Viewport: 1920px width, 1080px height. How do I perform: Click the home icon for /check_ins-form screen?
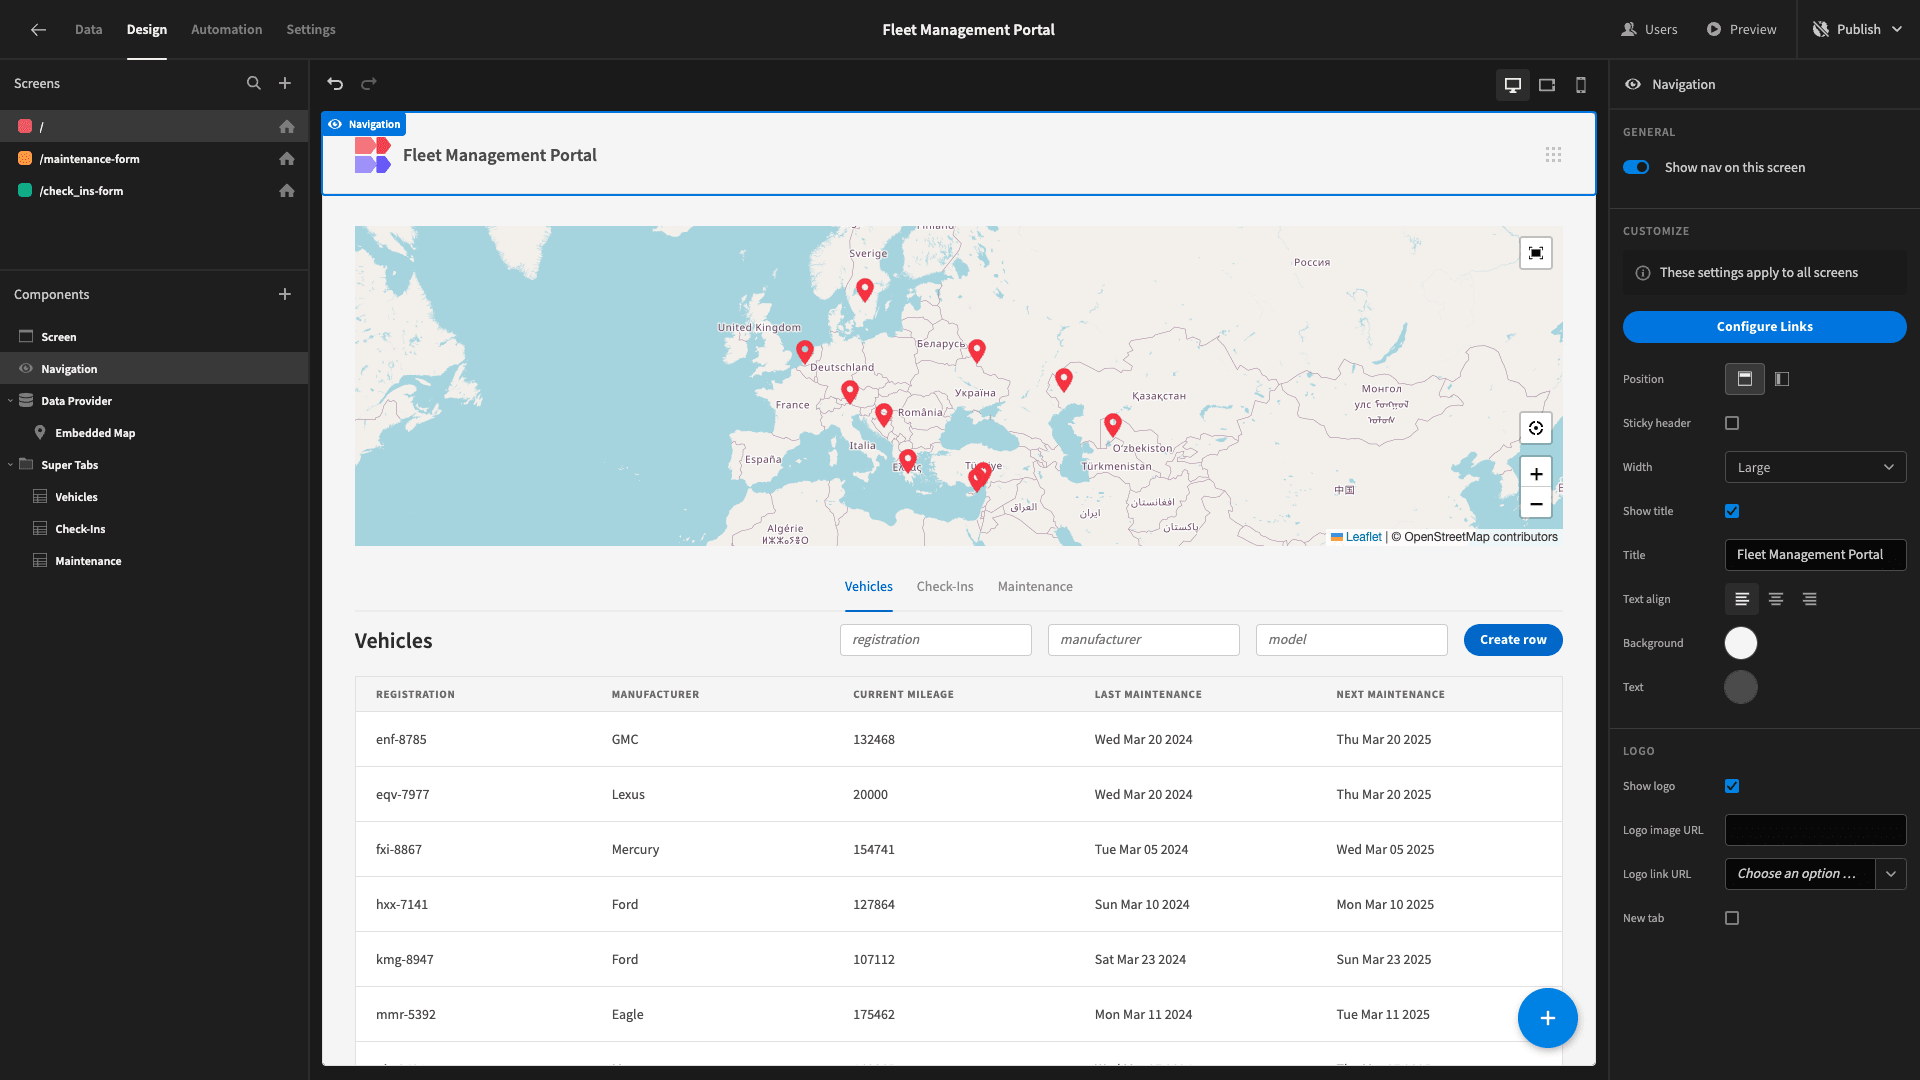287,191
